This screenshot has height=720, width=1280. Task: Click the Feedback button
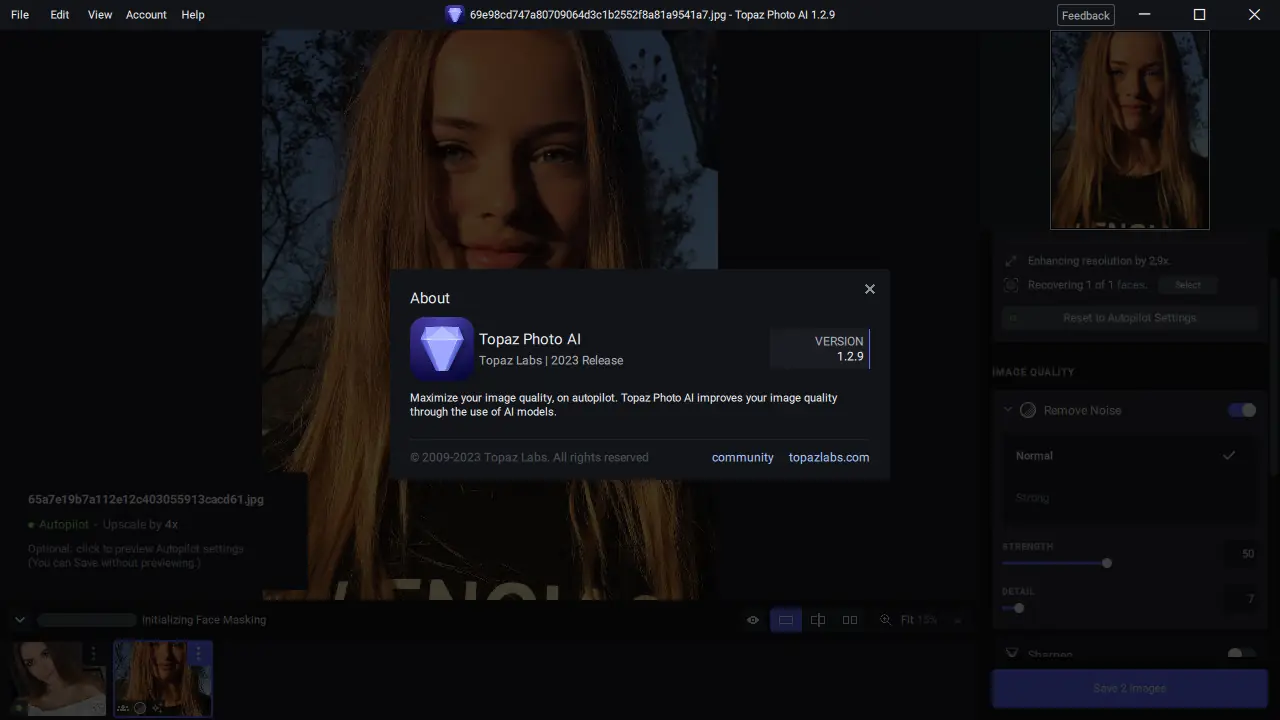(1086, 15)
